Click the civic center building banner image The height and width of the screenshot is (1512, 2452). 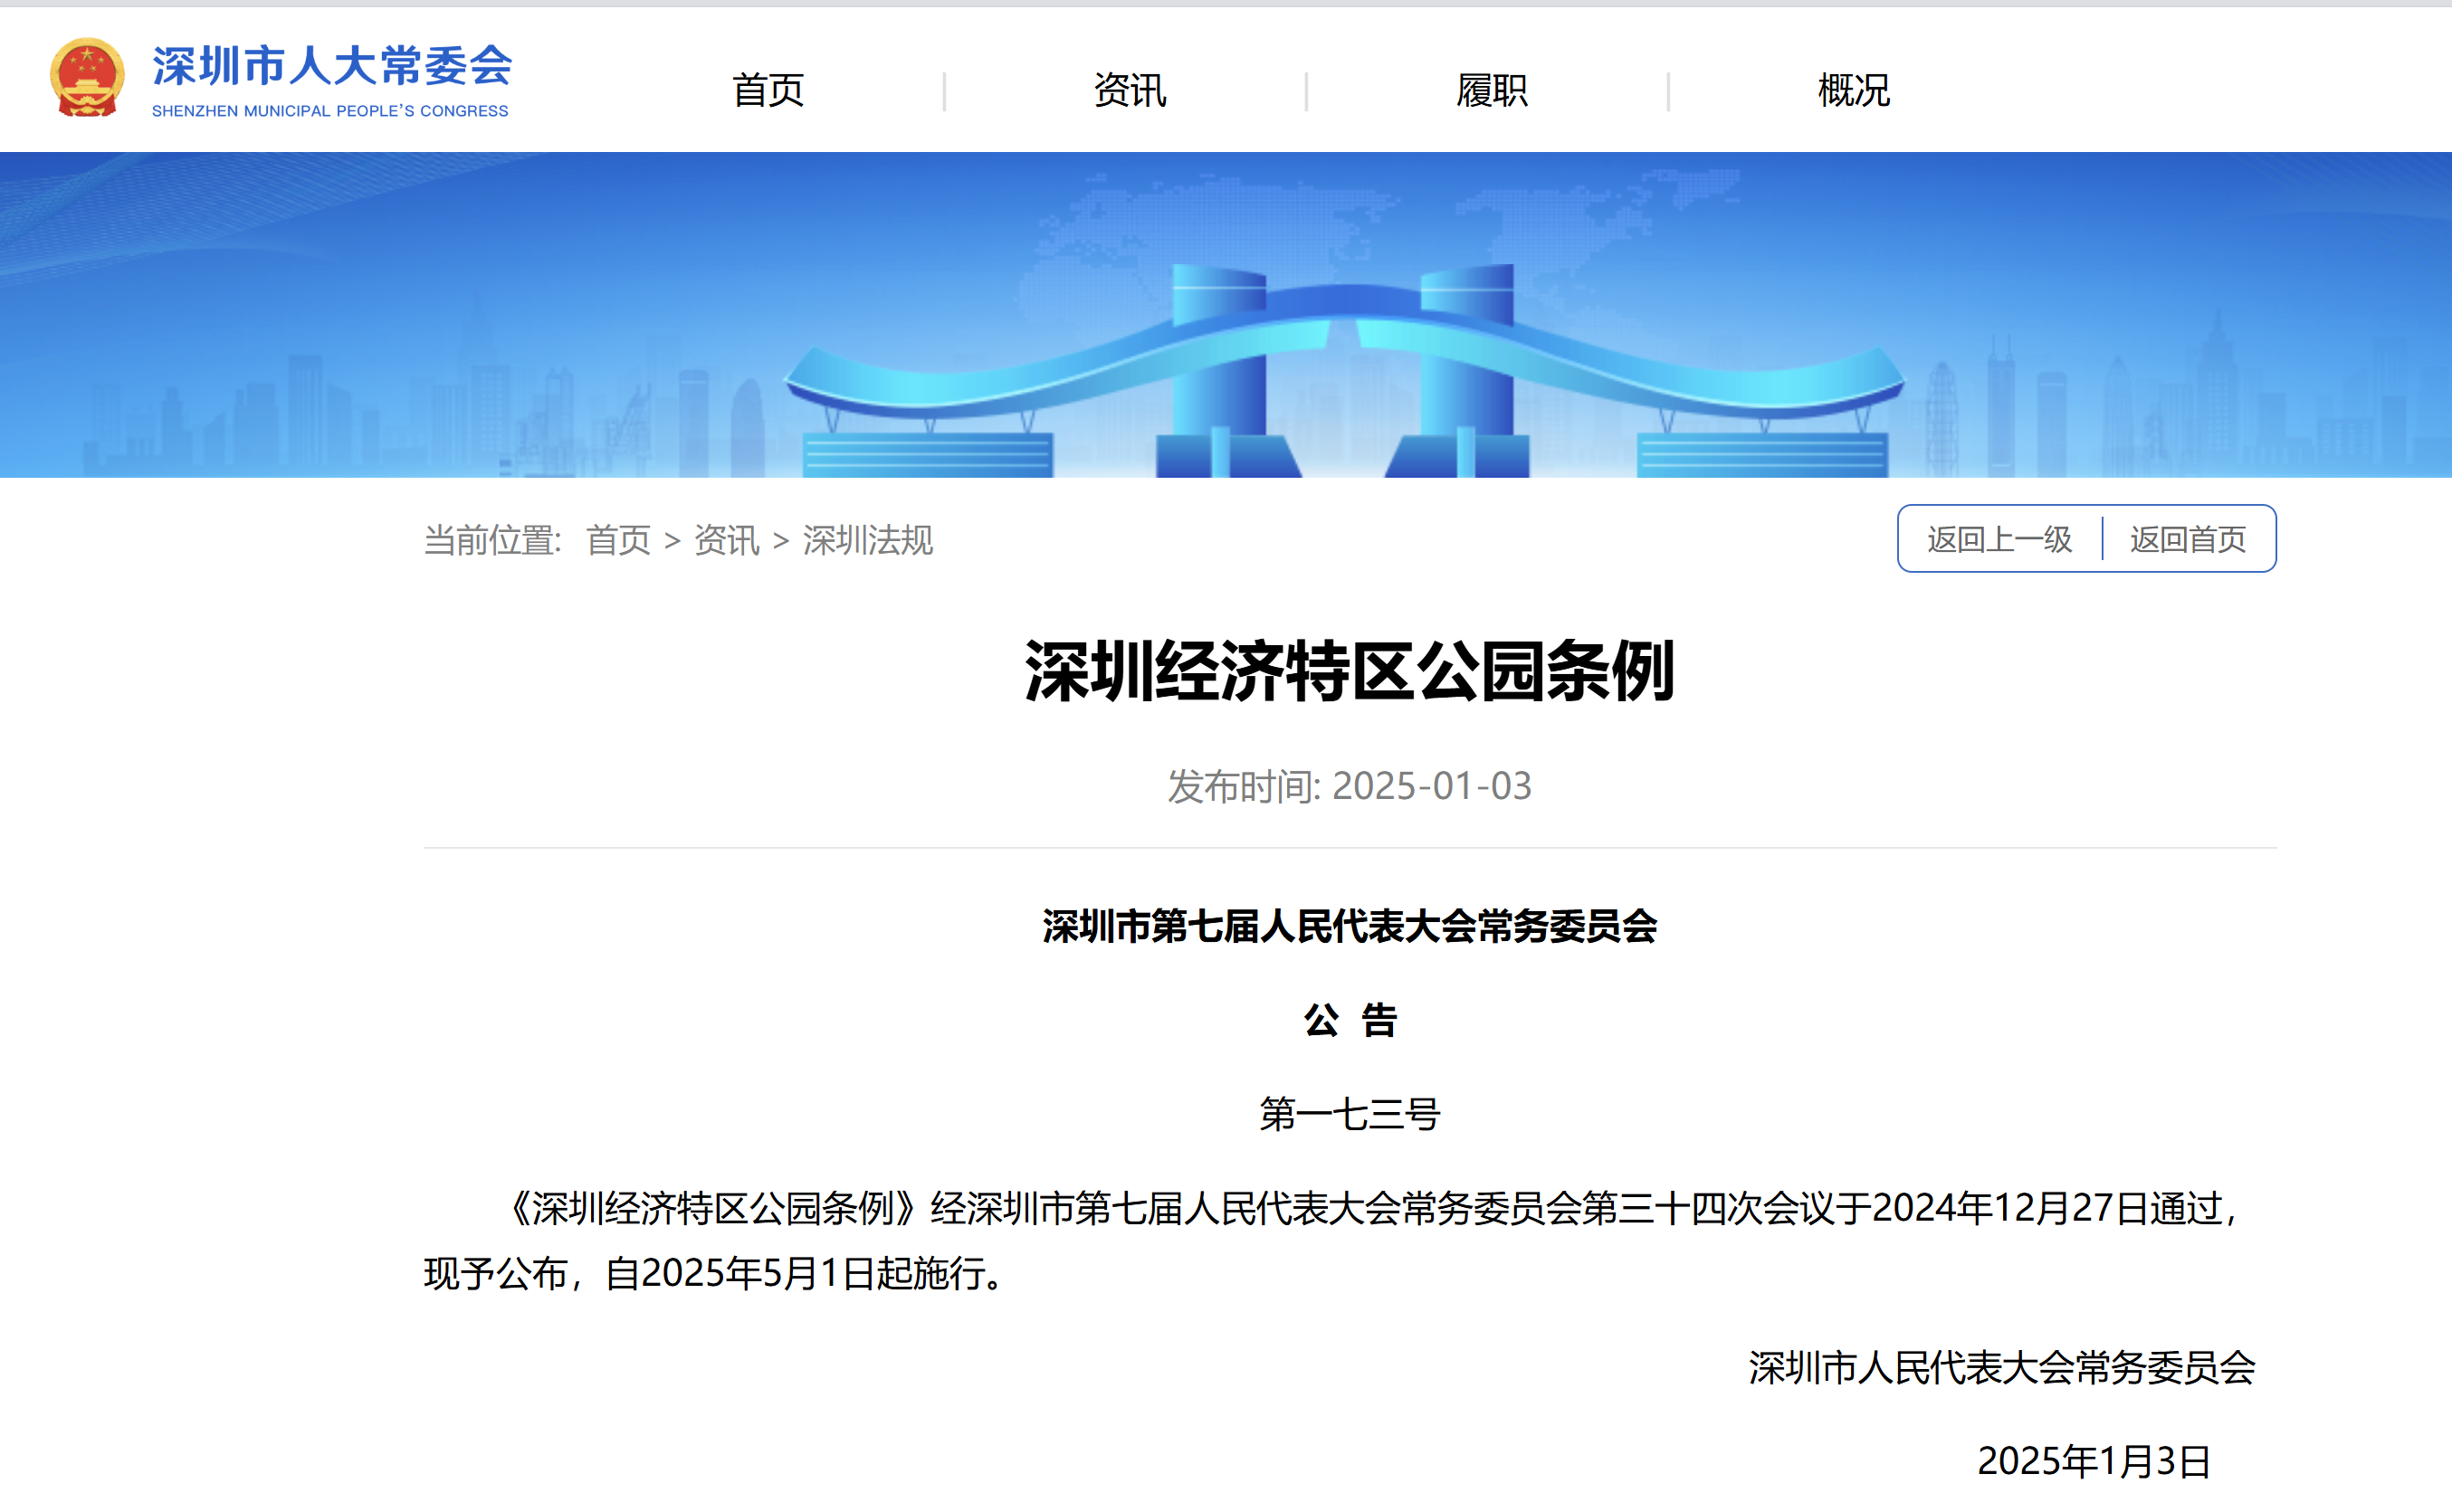[1344, 370]
